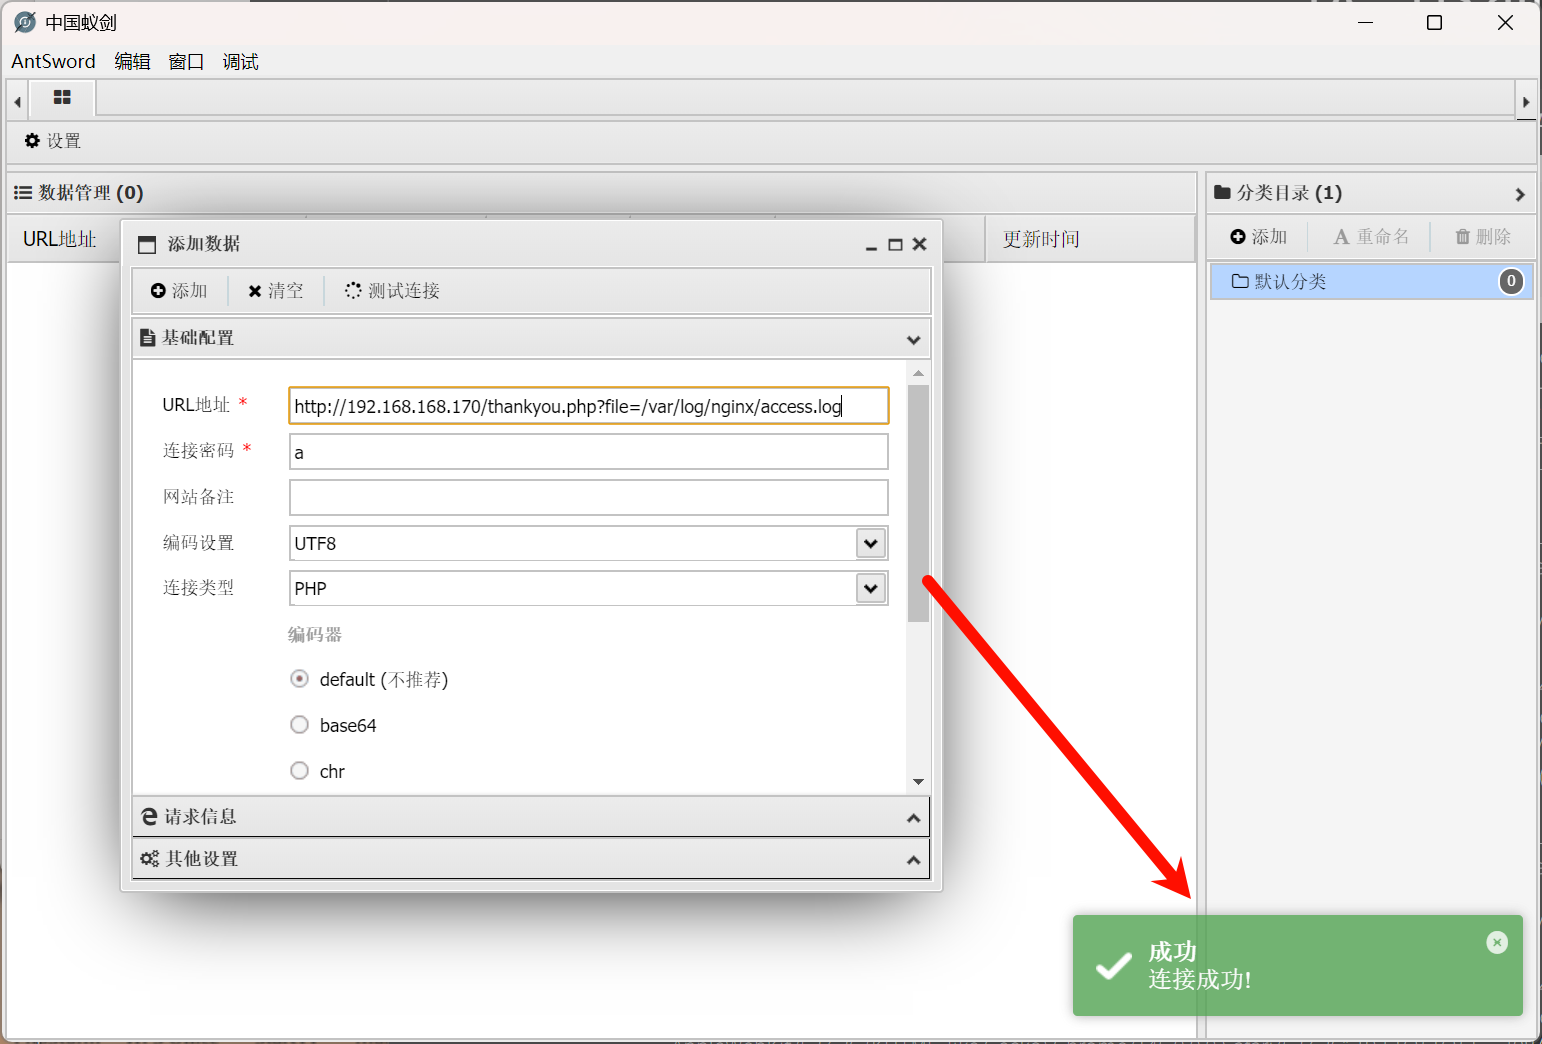1542x1044 pixels.
Task: Select the base64 encoder radio
Action: pyautogui.click(x=299, y=725)
